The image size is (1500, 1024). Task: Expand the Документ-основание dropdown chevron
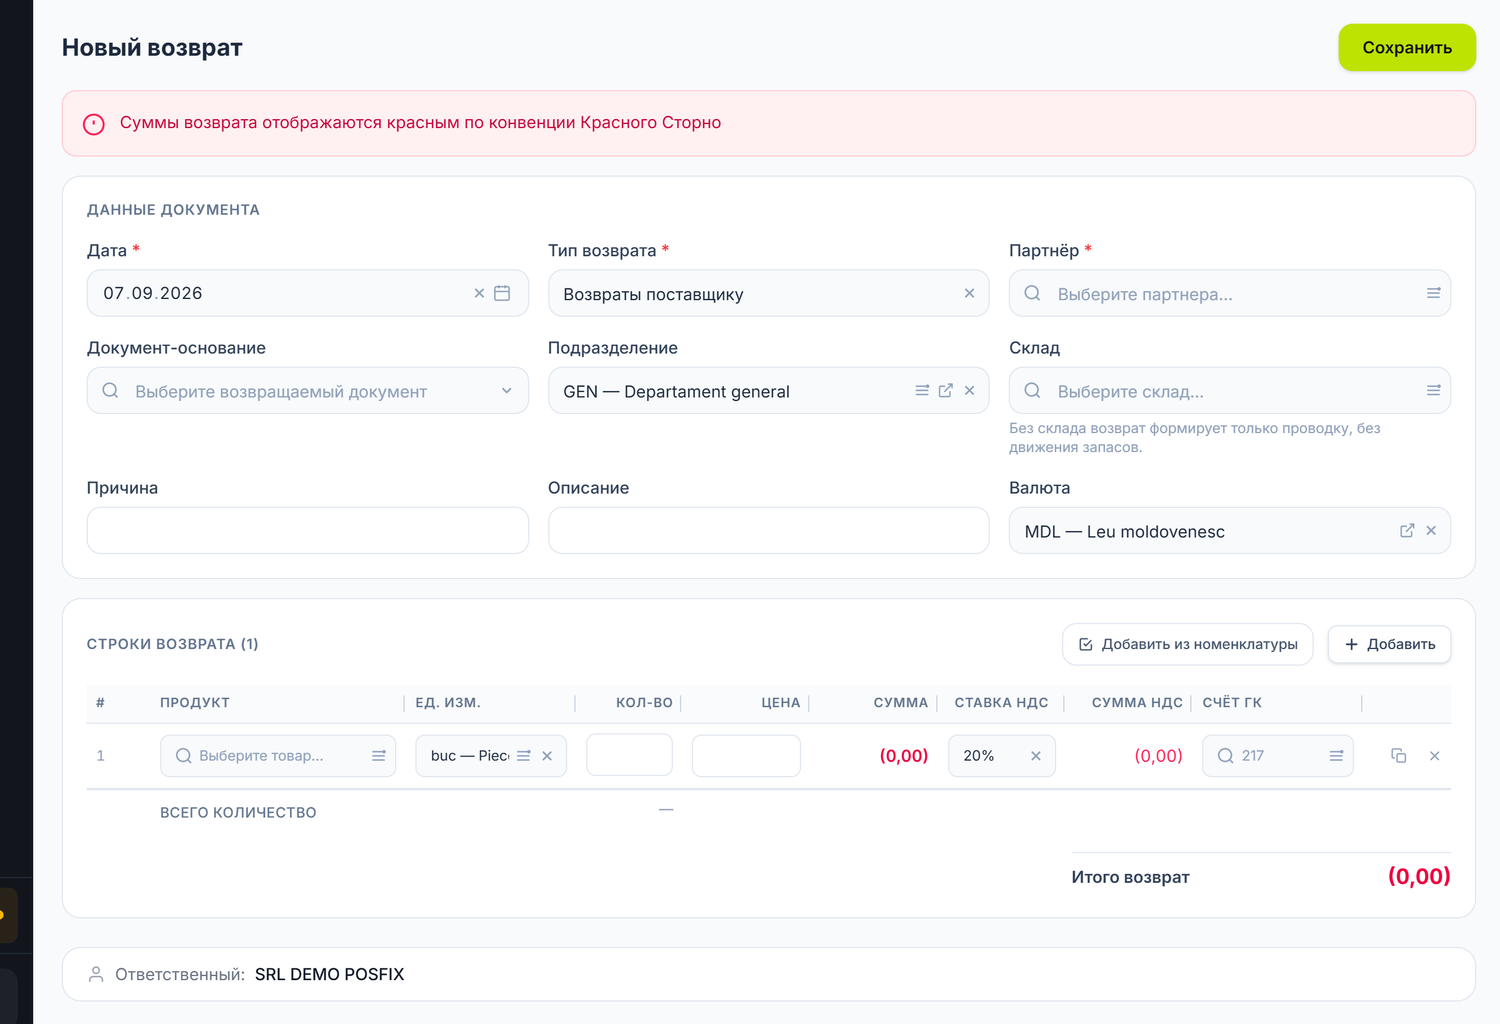pos(507,391)
